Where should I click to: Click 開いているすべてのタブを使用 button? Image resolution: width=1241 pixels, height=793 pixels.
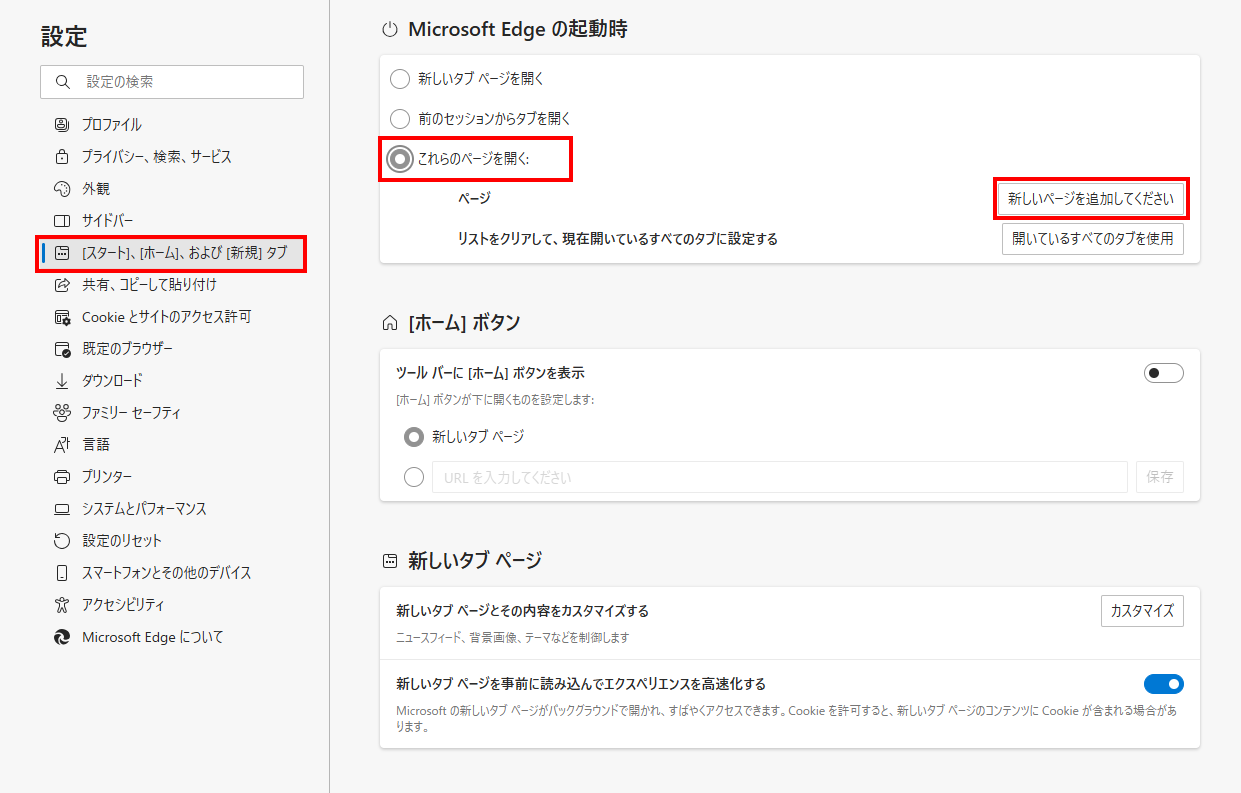[x=1093, y=239]
